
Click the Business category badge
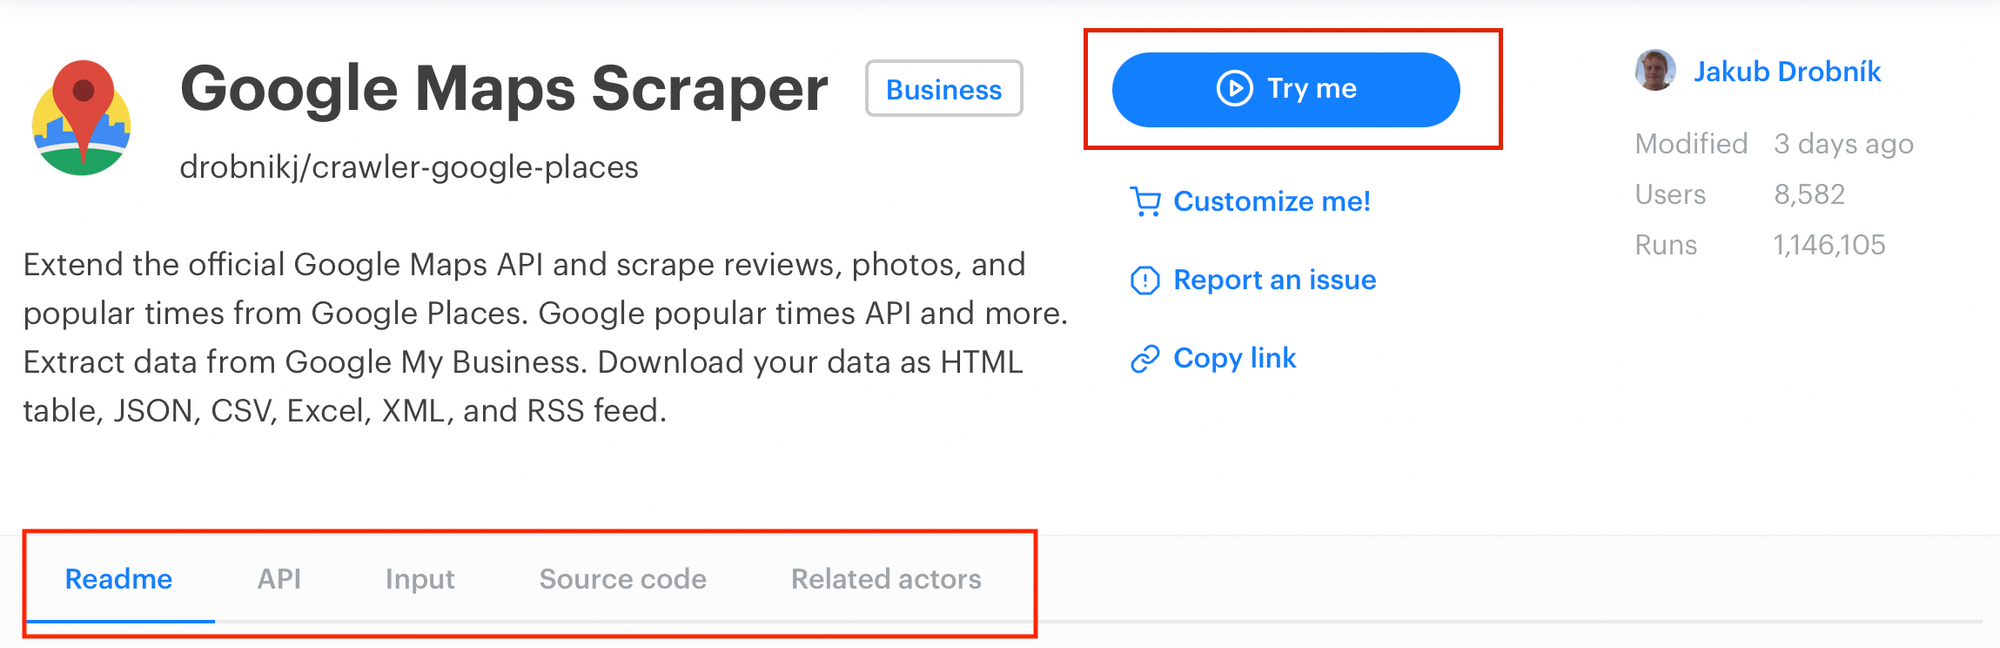pyautogui.click(x=944, y=89)
